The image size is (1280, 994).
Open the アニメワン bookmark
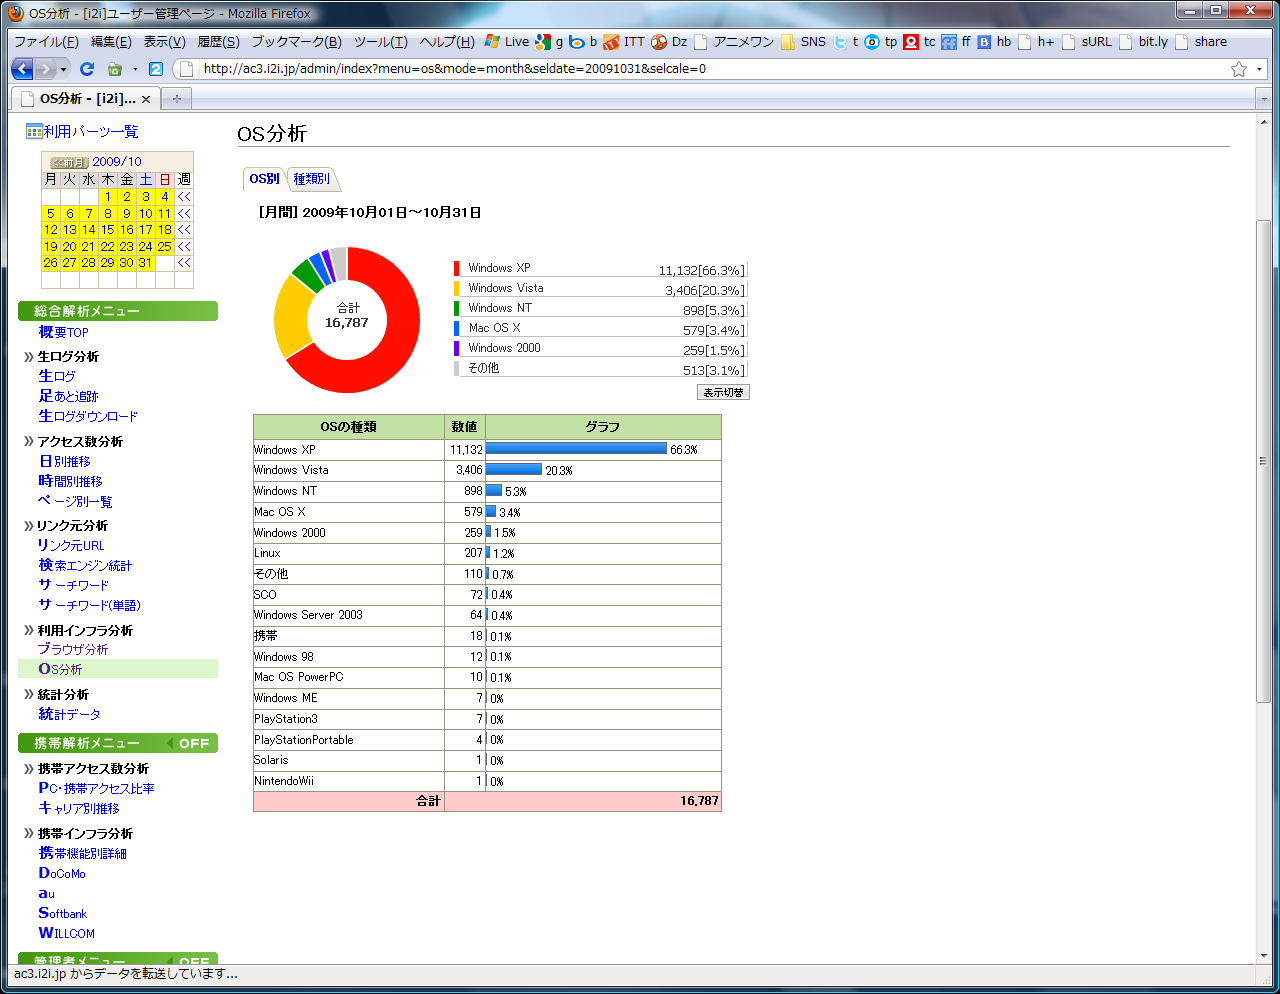[x=734, y=42]
